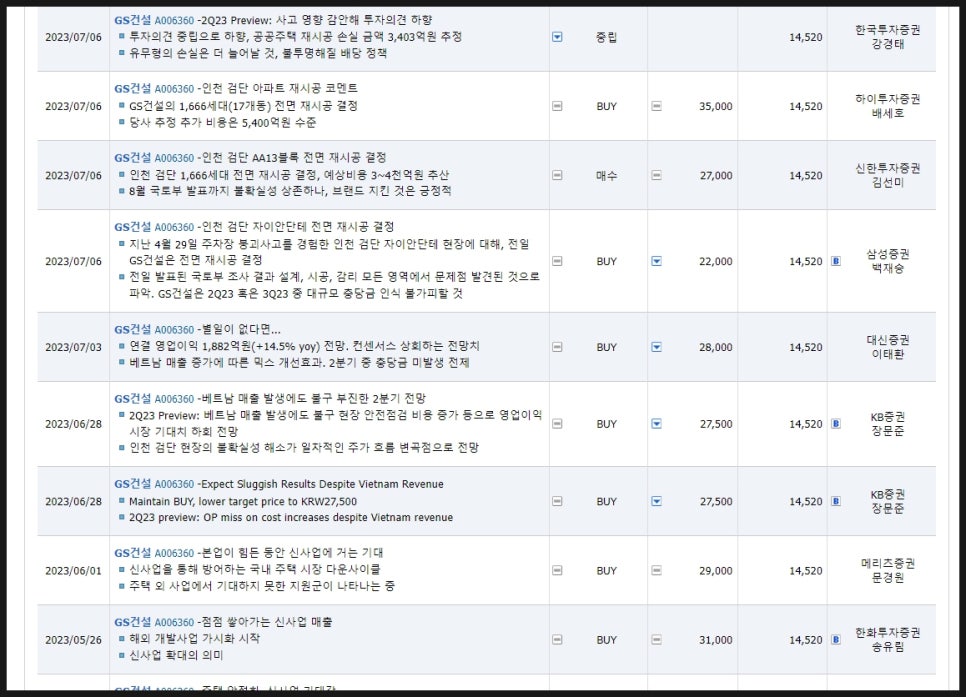Screen dimensions: 966x697
Task: Click A006360 code in 점점 쌓아가는 신사업 매출 row
Action: coord(174,622)
